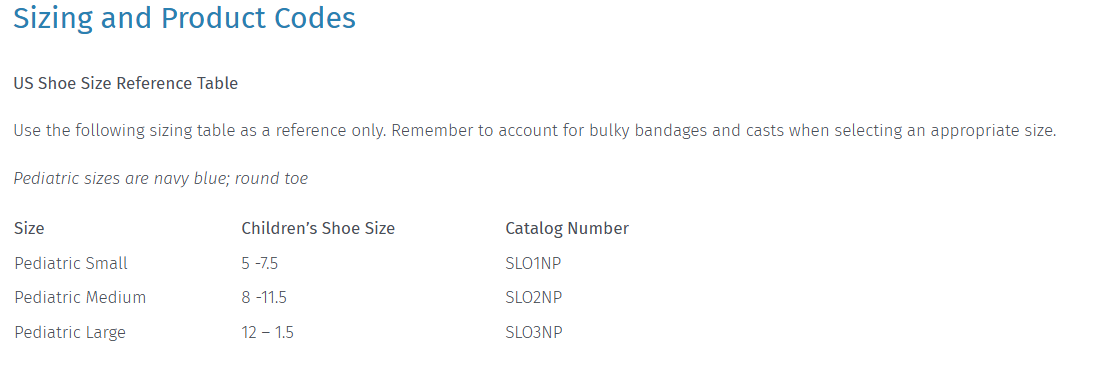
Task: Click the Catalog Number column header
Action: 567,229
